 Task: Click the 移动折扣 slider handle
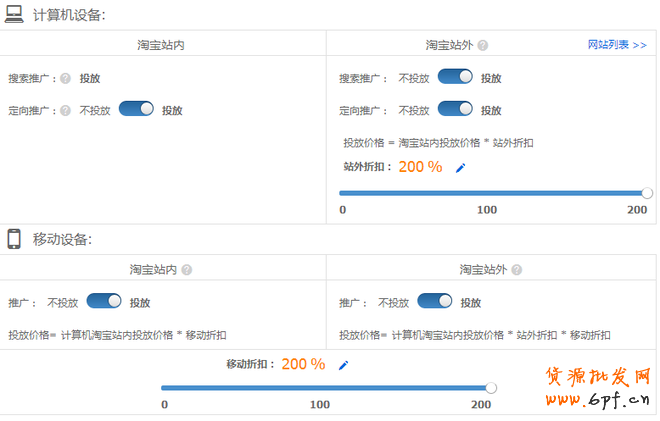pos(491,388)
